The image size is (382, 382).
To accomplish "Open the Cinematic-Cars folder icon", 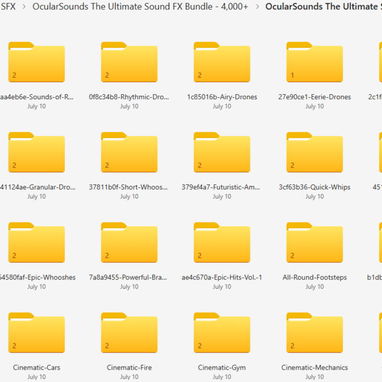I will [36, 333].
